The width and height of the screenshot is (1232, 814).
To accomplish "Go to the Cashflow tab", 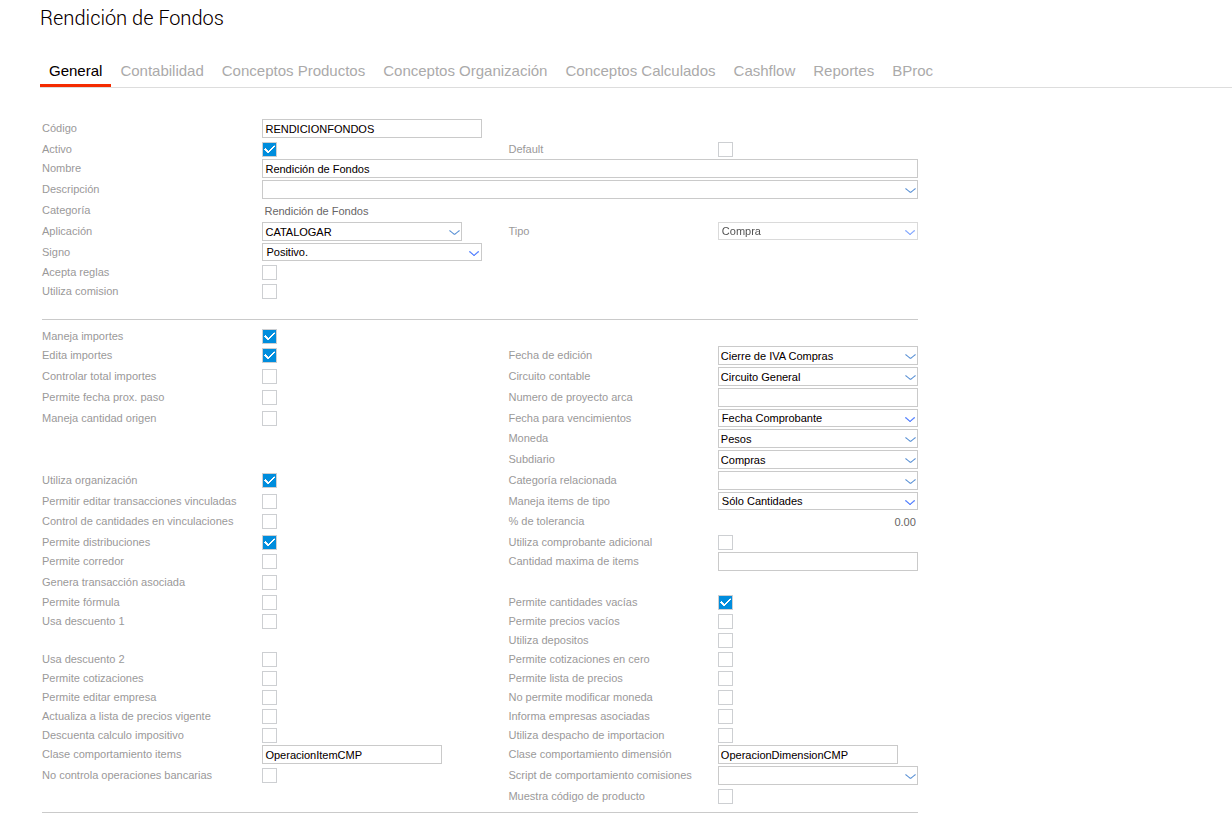I will 764,71.
